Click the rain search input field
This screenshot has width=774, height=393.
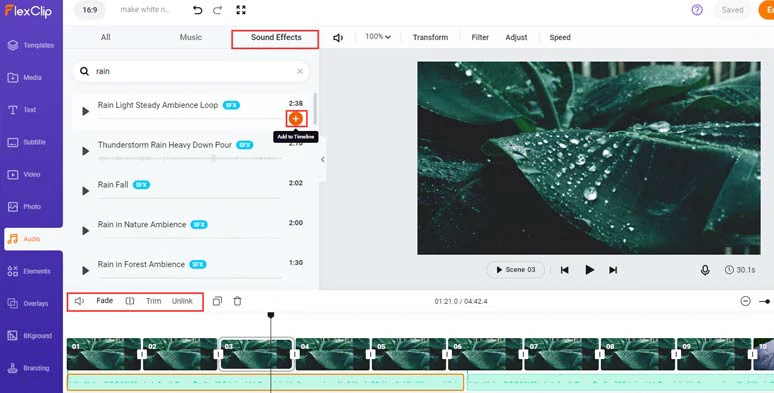click(191, 71)
